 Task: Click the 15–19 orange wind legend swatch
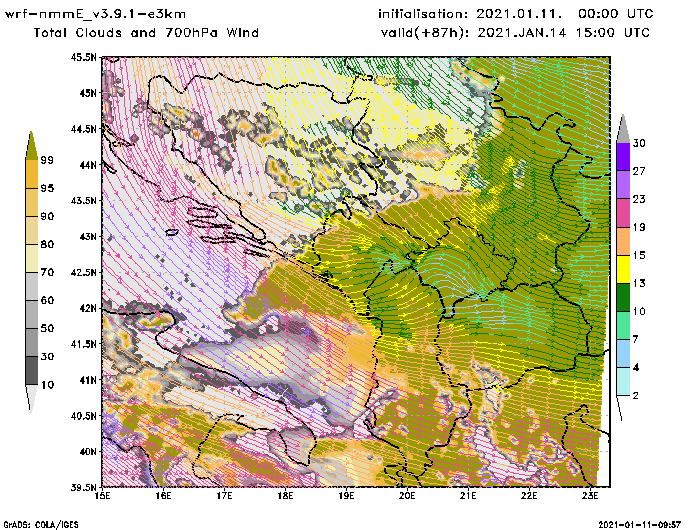623,241
